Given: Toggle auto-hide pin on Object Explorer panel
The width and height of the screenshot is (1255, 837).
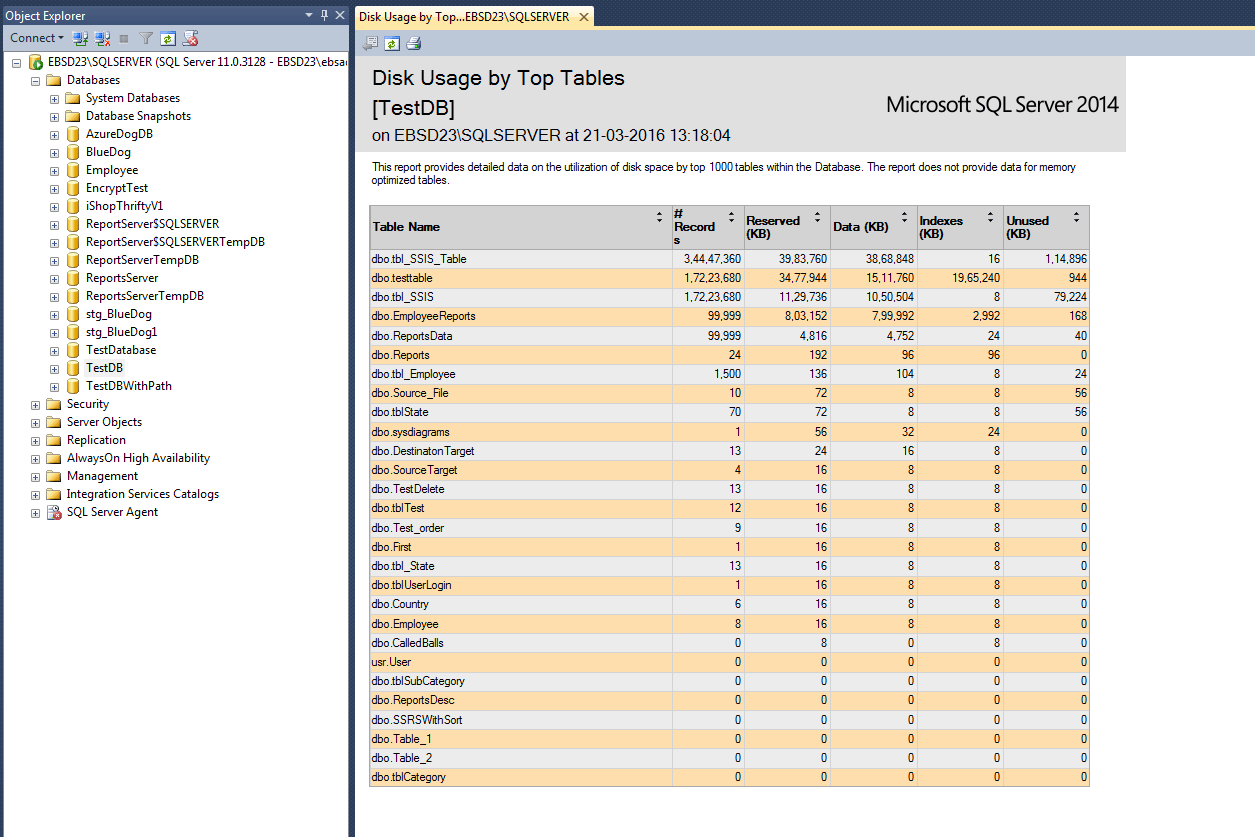Looking at the screenshot, I should 325,15.
